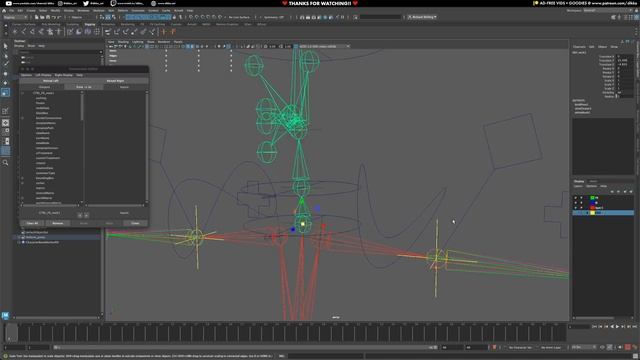
Task: Toggle visibility V on the top display layer
Action: (x=576, y=198)
